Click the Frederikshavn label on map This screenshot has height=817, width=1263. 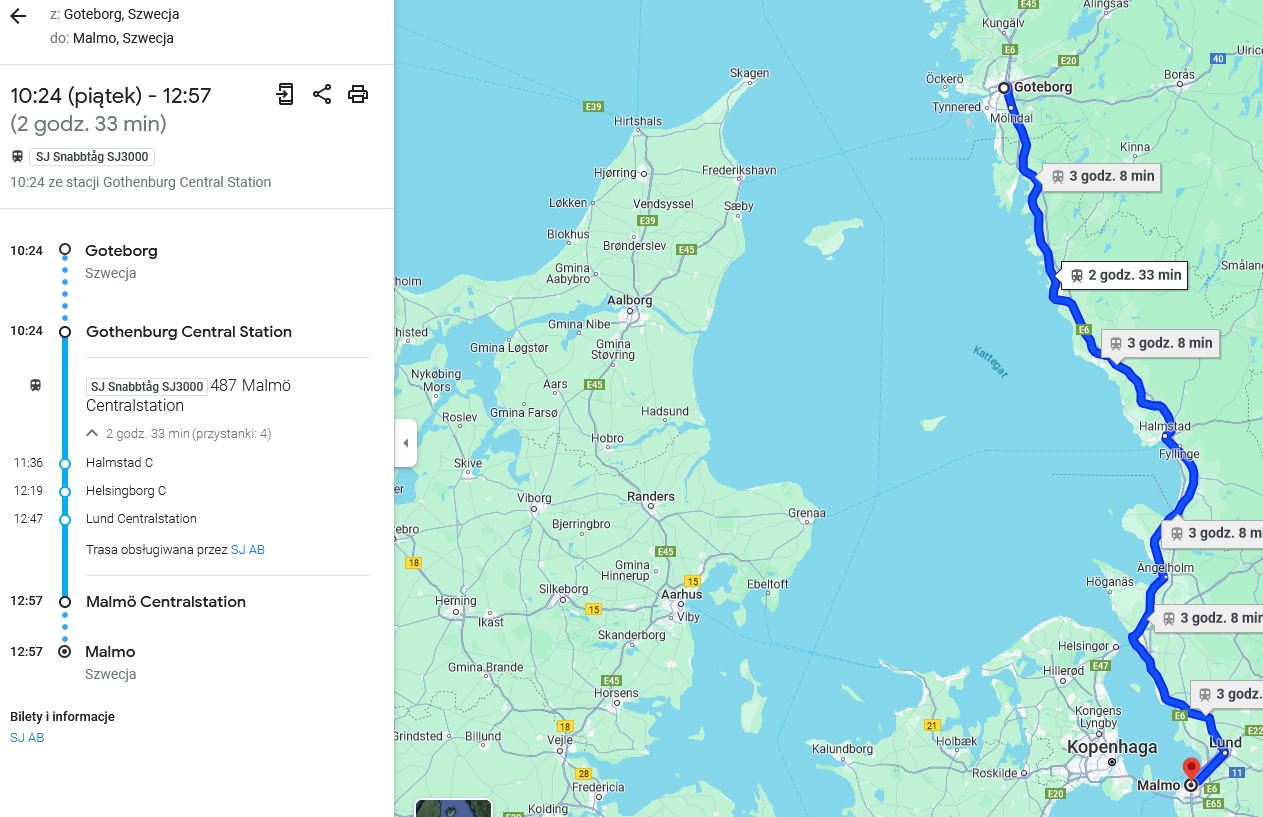click(739, 171)
